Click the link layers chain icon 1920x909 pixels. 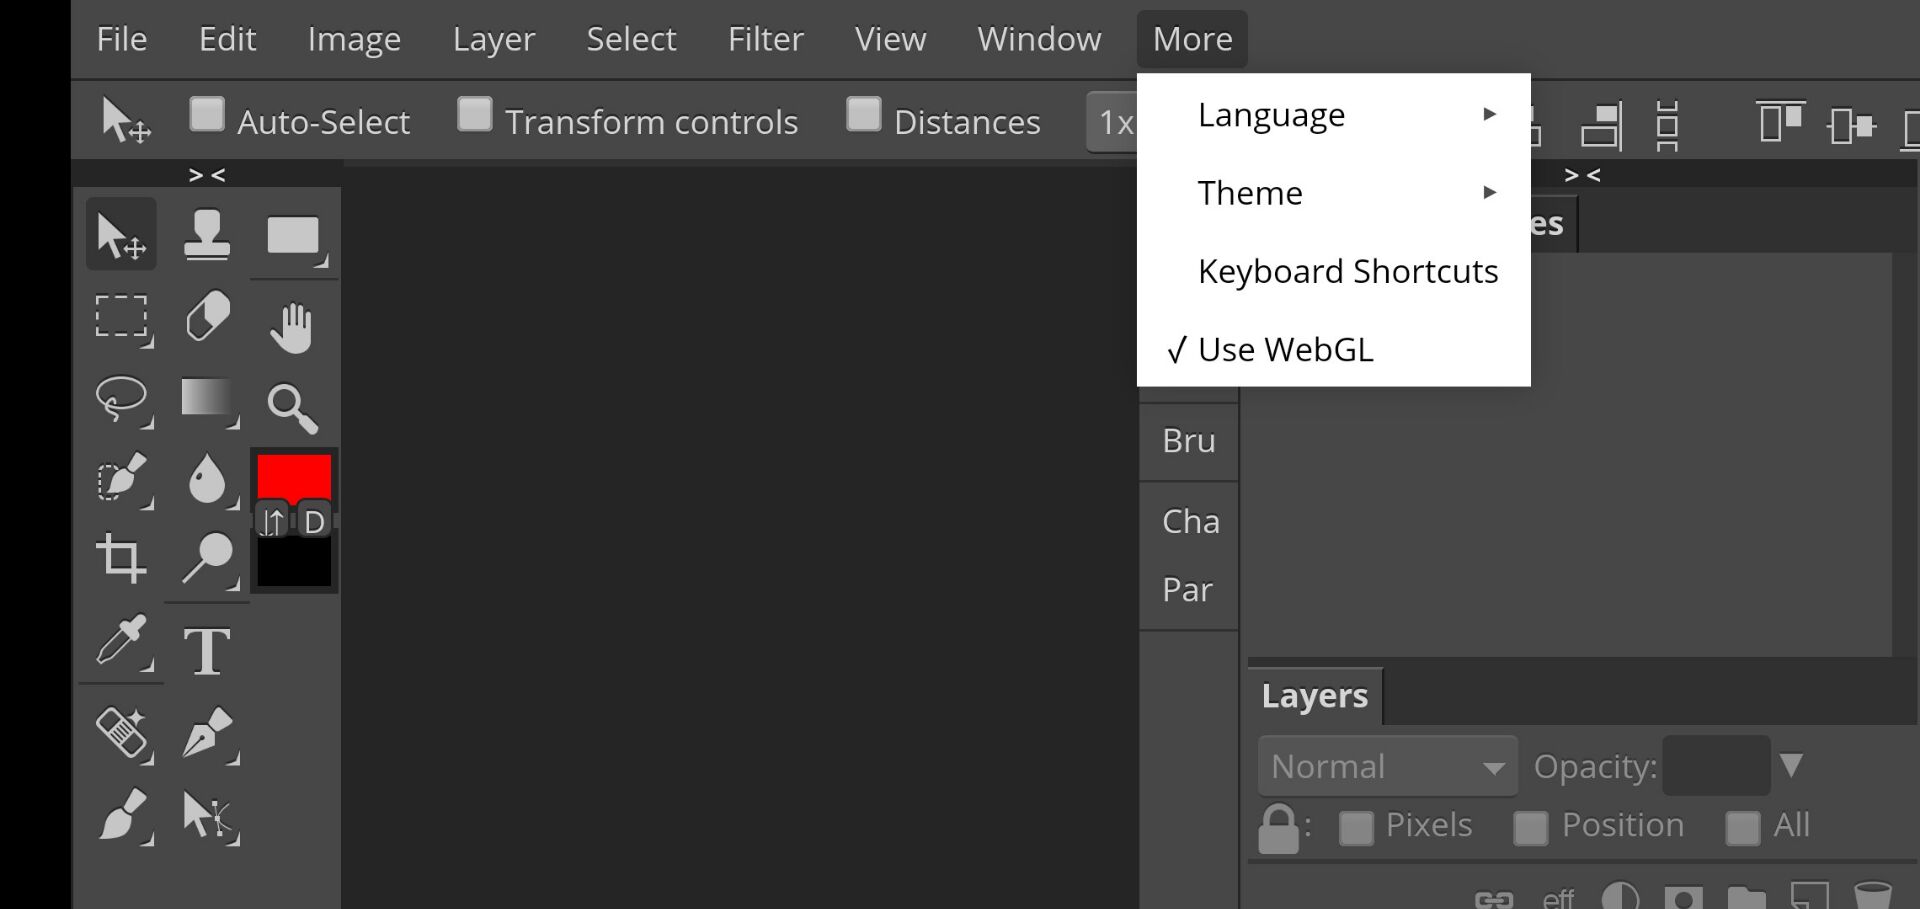[1494, 900]
